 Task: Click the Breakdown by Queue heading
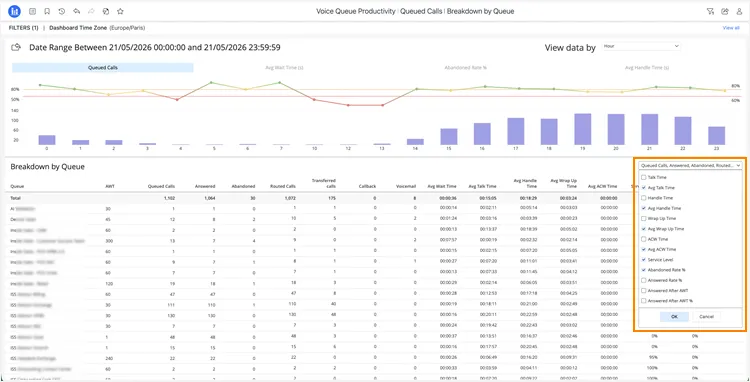pos(47,167)
